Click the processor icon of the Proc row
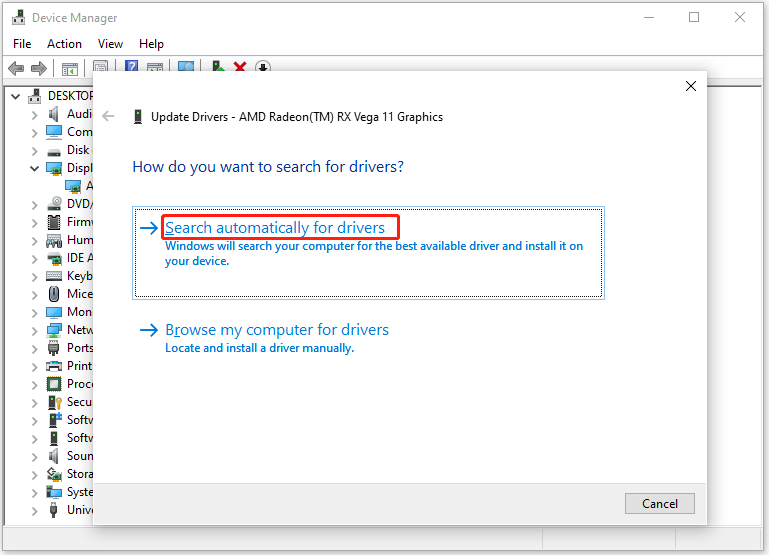The height and width of the screenshot is (555, 769). pyautogui.click(x=54, y=384)
